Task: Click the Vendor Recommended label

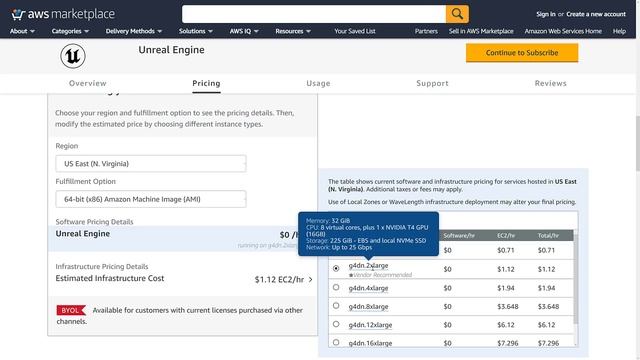Action: point(380,275)
